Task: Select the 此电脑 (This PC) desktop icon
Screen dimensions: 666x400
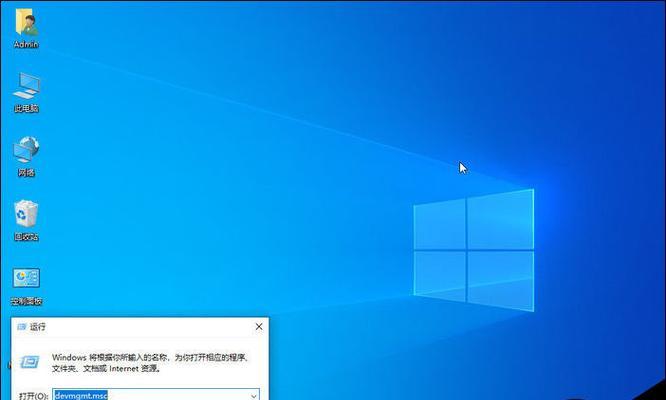Action: click(26, 86)
